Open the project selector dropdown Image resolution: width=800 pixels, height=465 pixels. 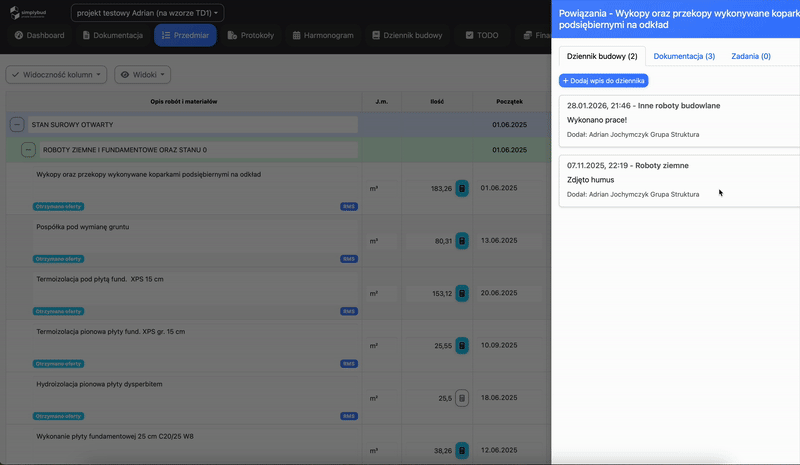pyautogui.click(x=147, y=13)
